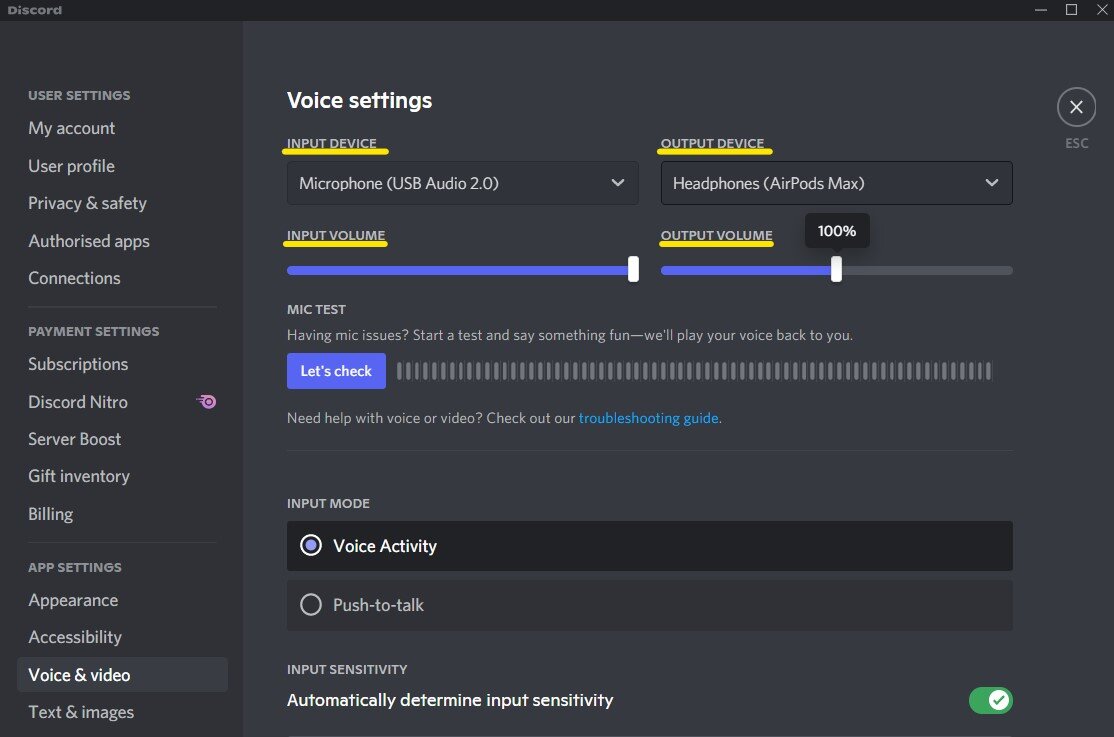Viewport: 1114px width, 737px height.
Task: Go to Privacy & safety settings
Action: coord(88,203)
